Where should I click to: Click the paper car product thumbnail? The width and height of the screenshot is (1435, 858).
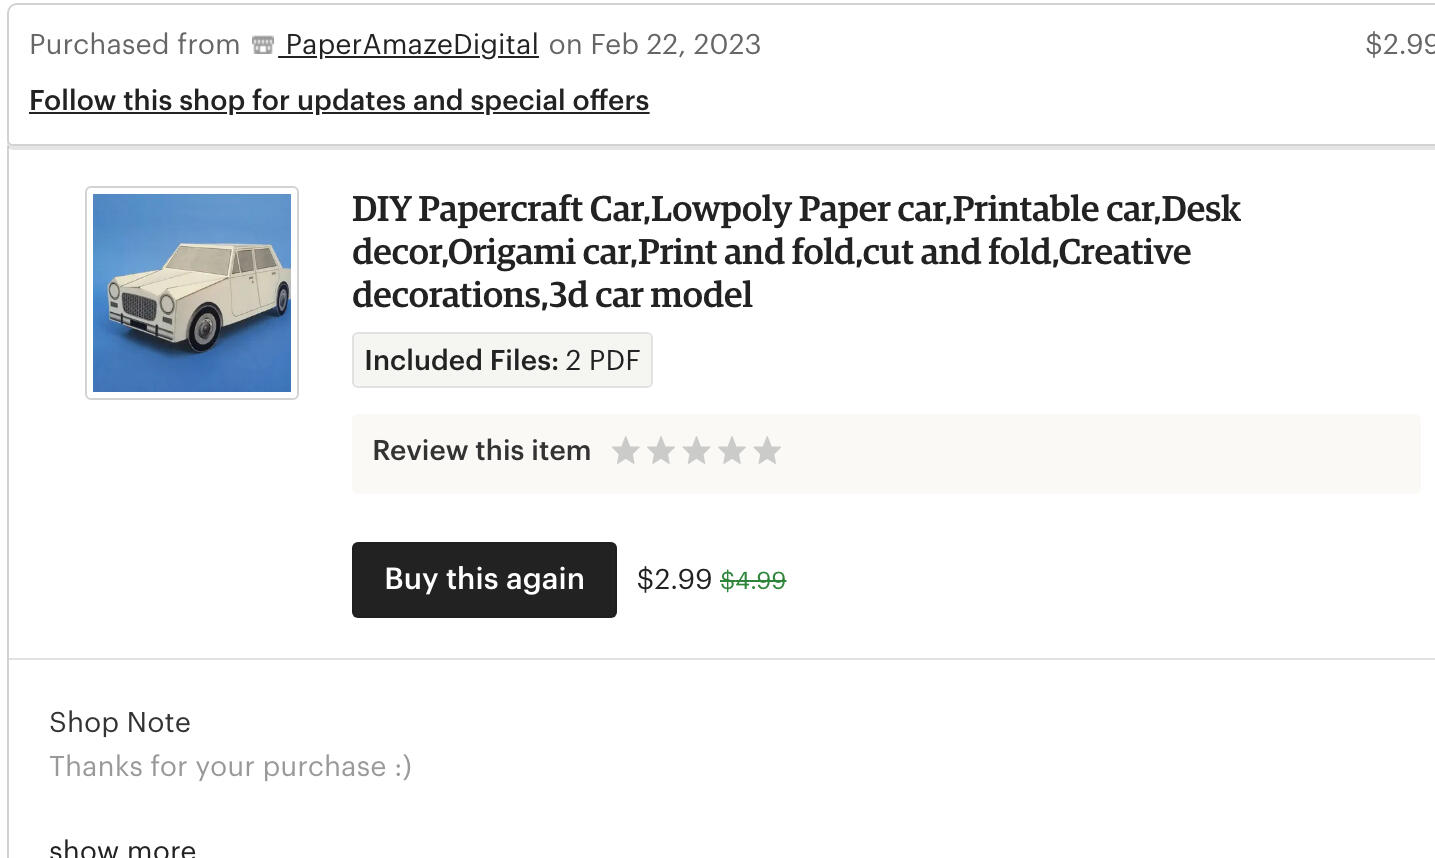pos(192,293)
